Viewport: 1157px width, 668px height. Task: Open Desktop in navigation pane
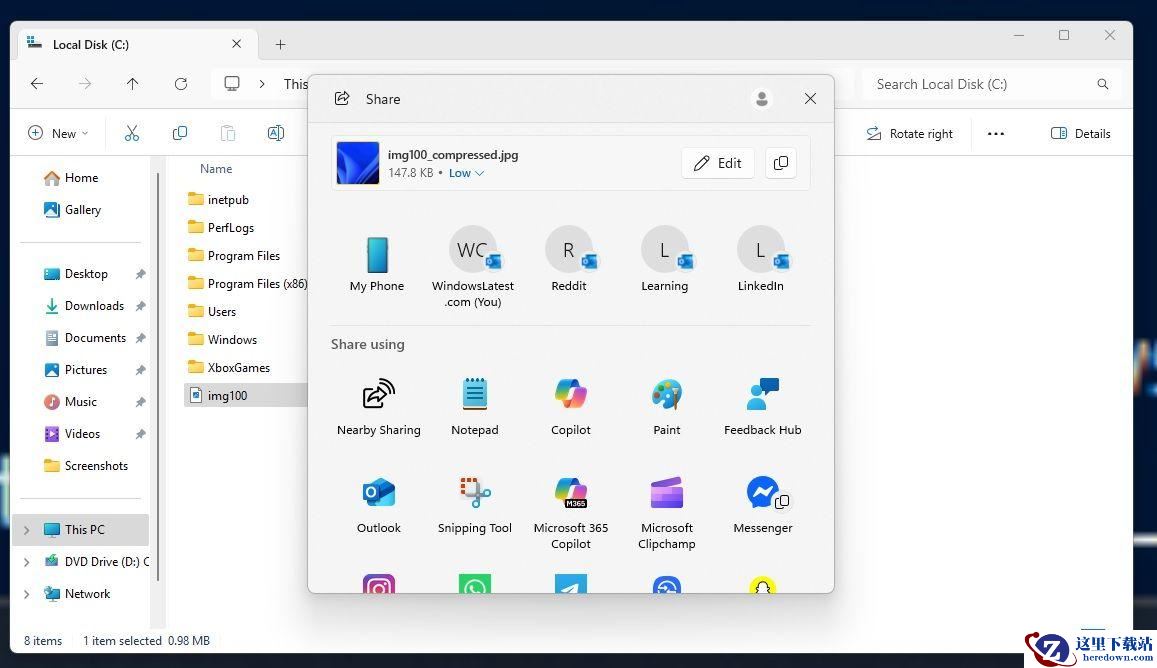[x=76, y=274]
